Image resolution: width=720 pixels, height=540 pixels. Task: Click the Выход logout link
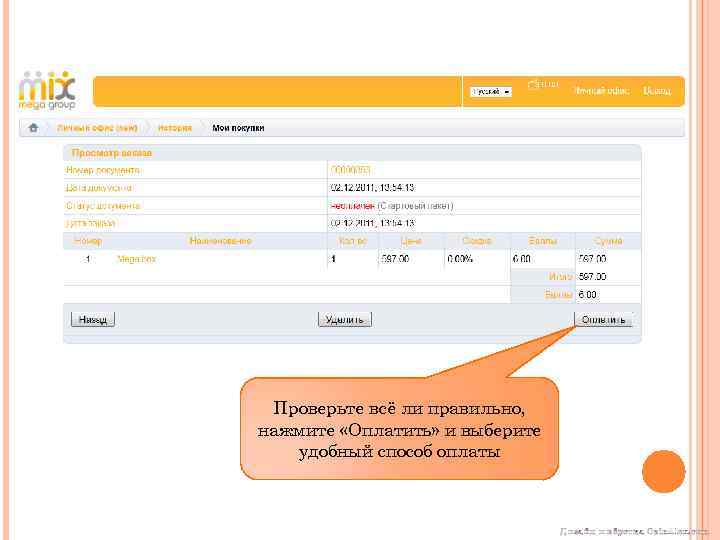click(x=657, y=91)
